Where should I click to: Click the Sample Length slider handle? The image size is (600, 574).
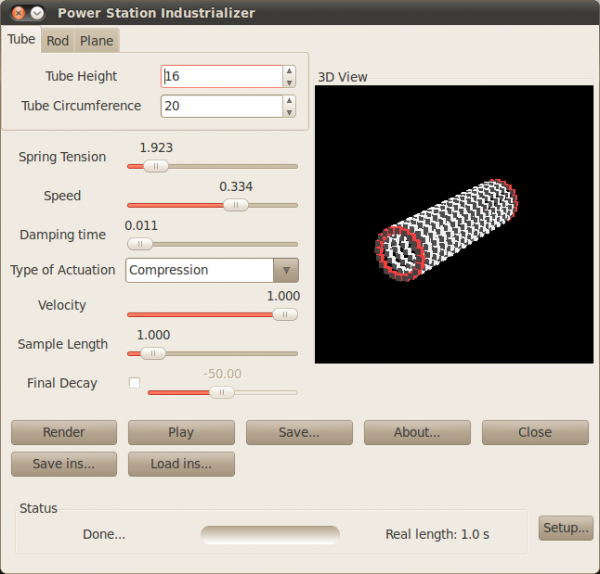coord(153,353)
